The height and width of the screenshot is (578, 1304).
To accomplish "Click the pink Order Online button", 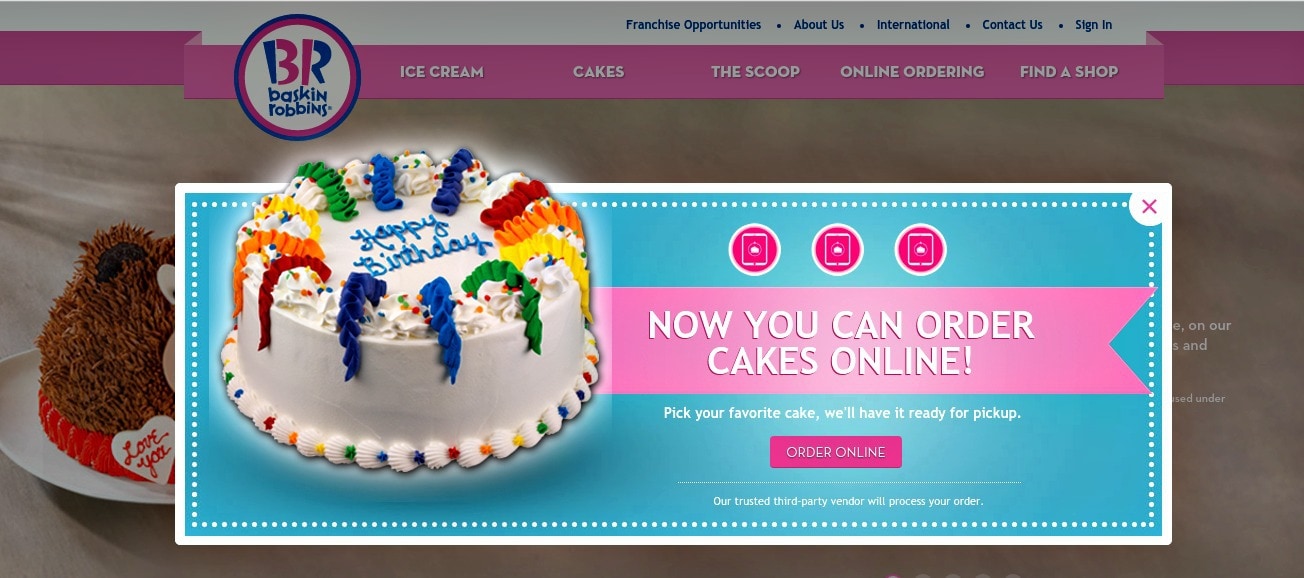I will tap(836, 452).
